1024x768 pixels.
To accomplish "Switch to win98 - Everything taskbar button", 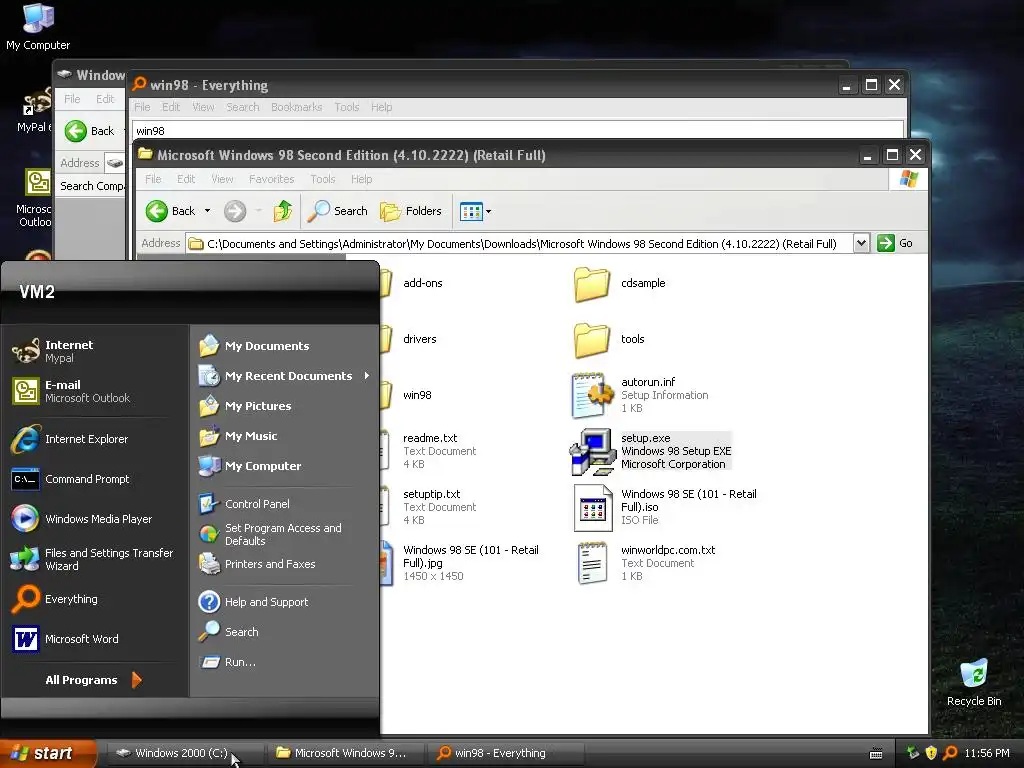I will [504, 753].
